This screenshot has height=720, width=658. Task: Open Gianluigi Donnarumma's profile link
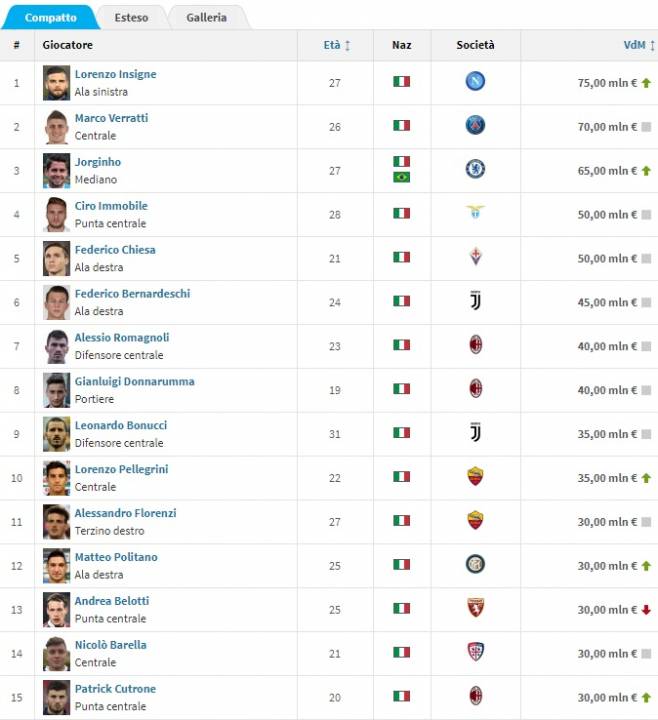(135, 381)
